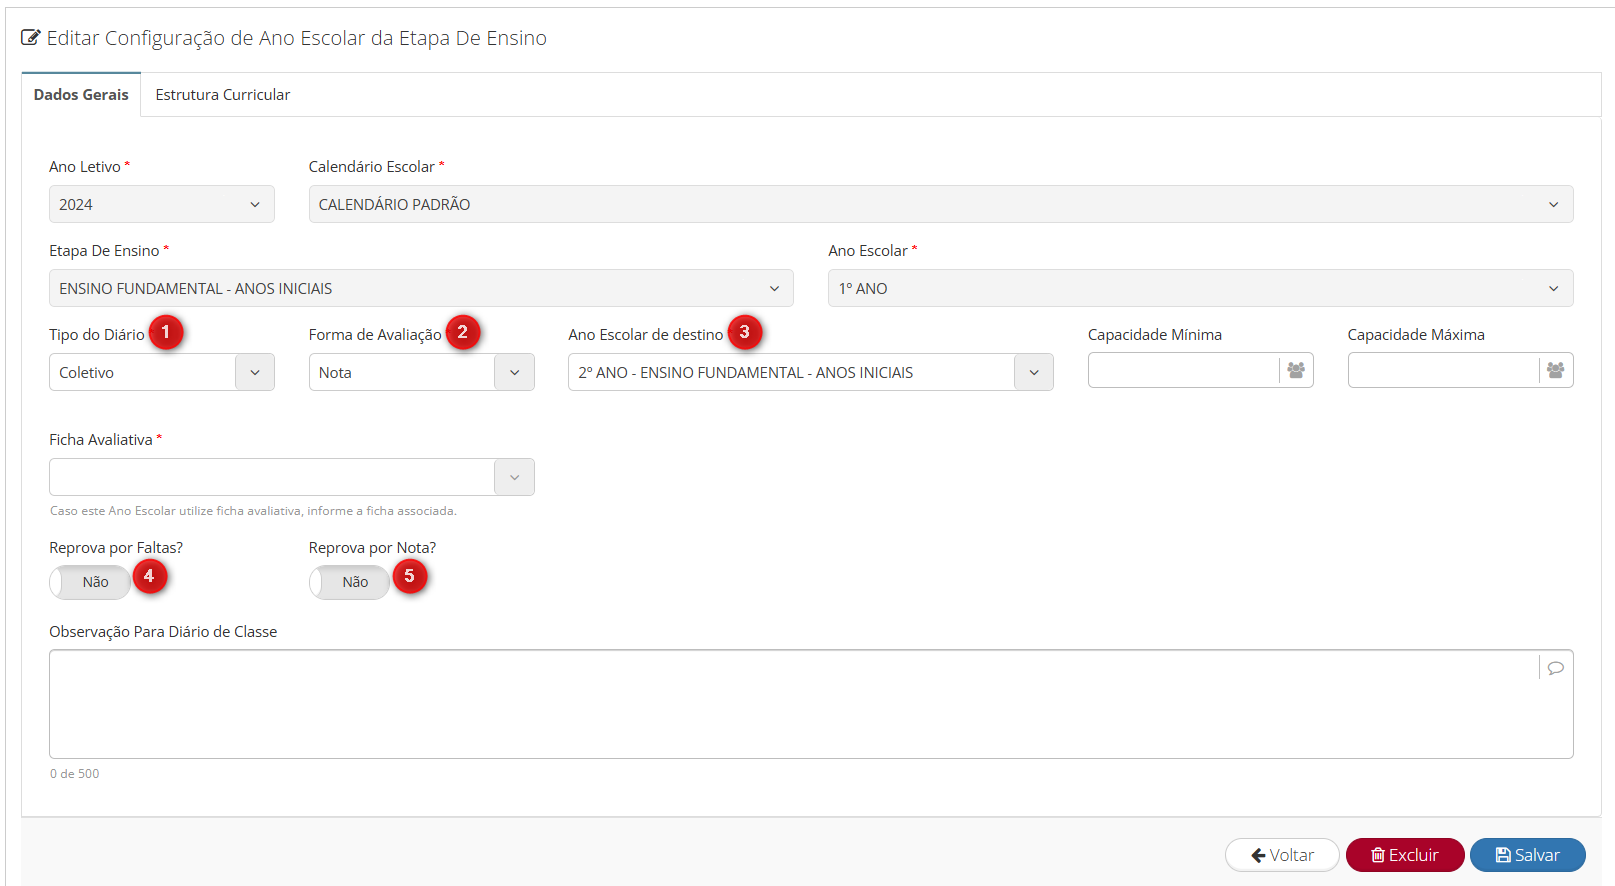
Task: Click the speech bubble icon in observation box
Action: pyautogui.click(x=1555, y=668)
